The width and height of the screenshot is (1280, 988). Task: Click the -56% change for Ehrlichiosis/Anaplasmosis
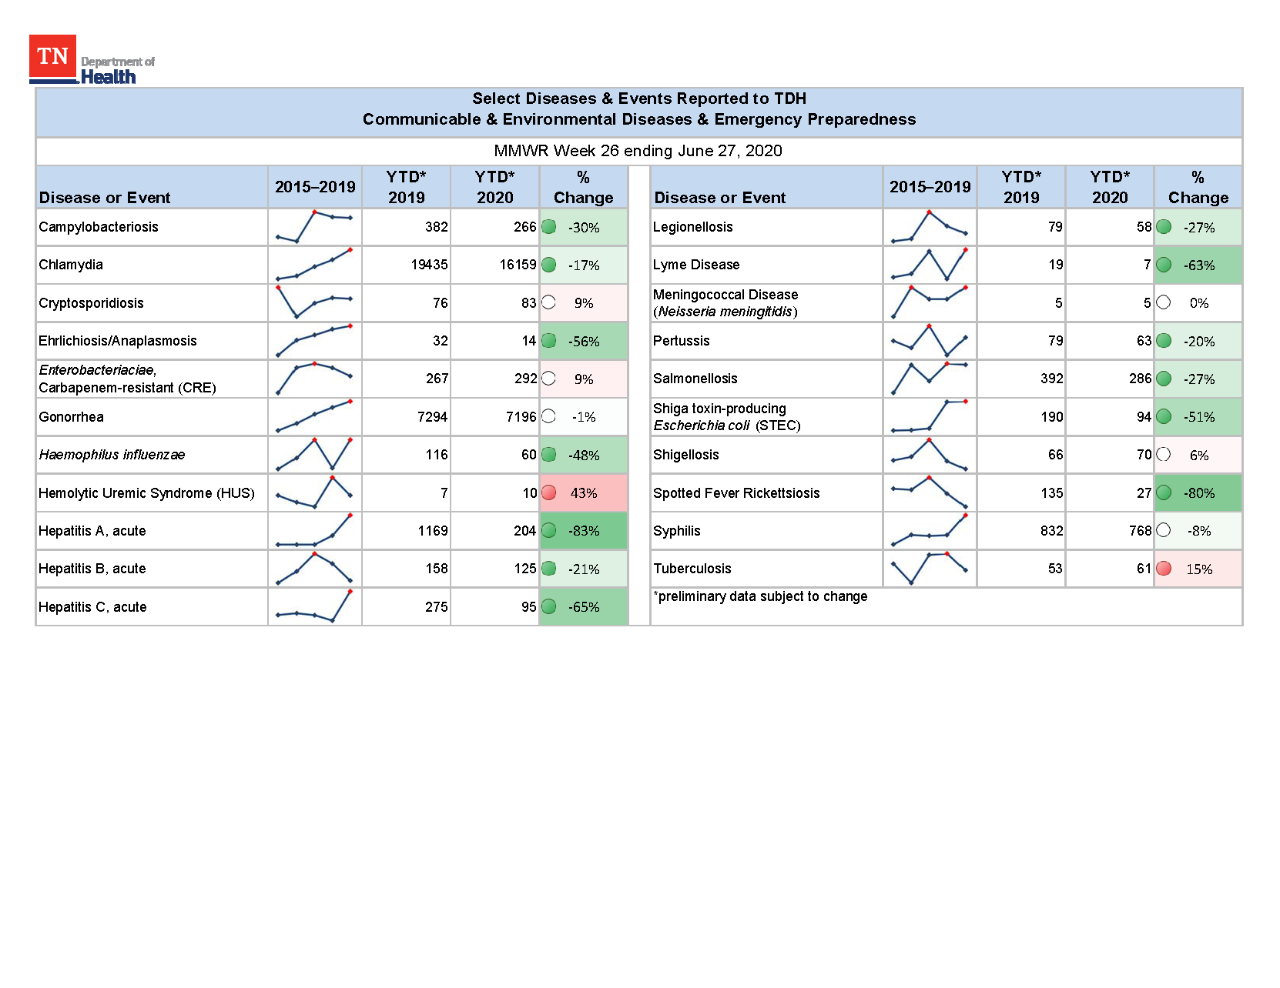coord(584,341)
